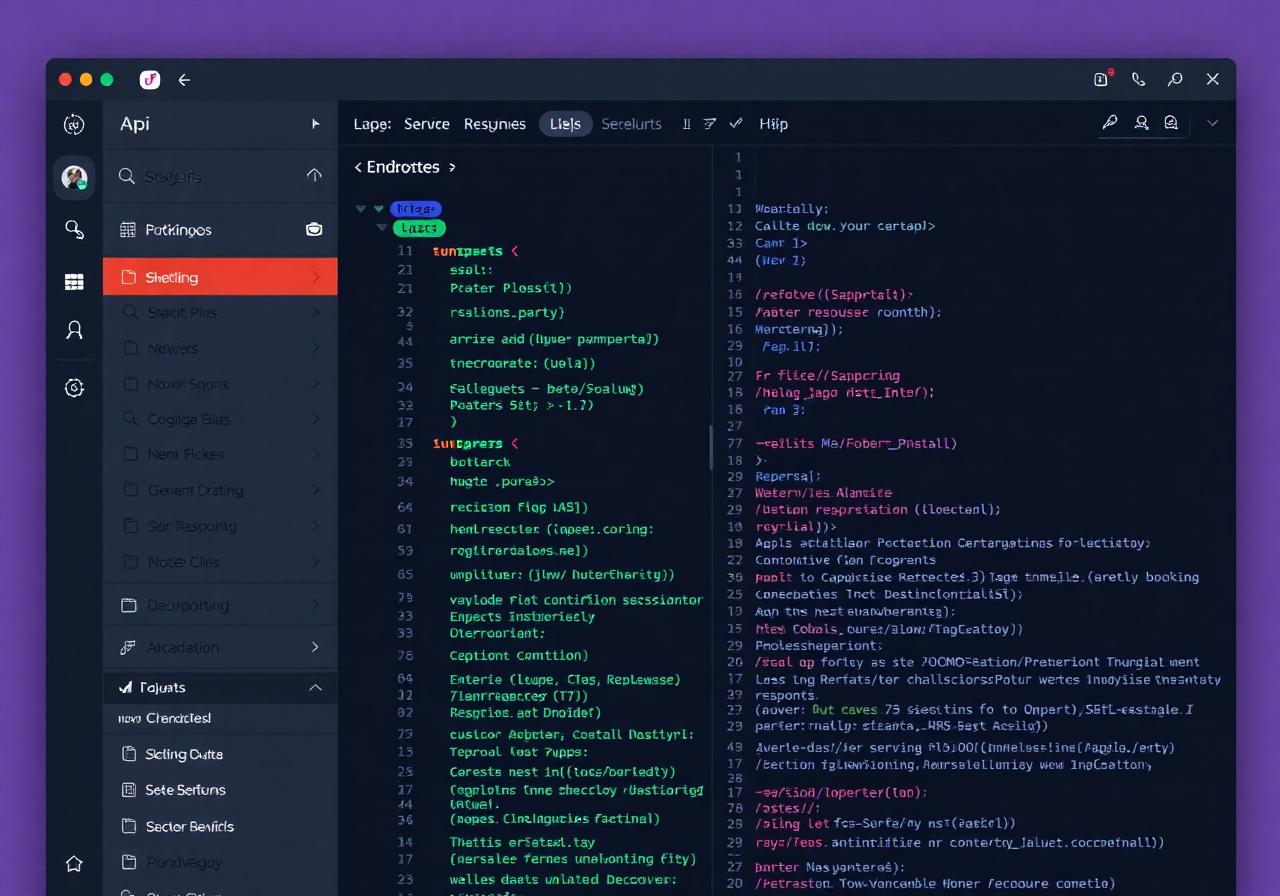Click the blue tag pill in tree
1280x896 pixels.
click(415, 209)
